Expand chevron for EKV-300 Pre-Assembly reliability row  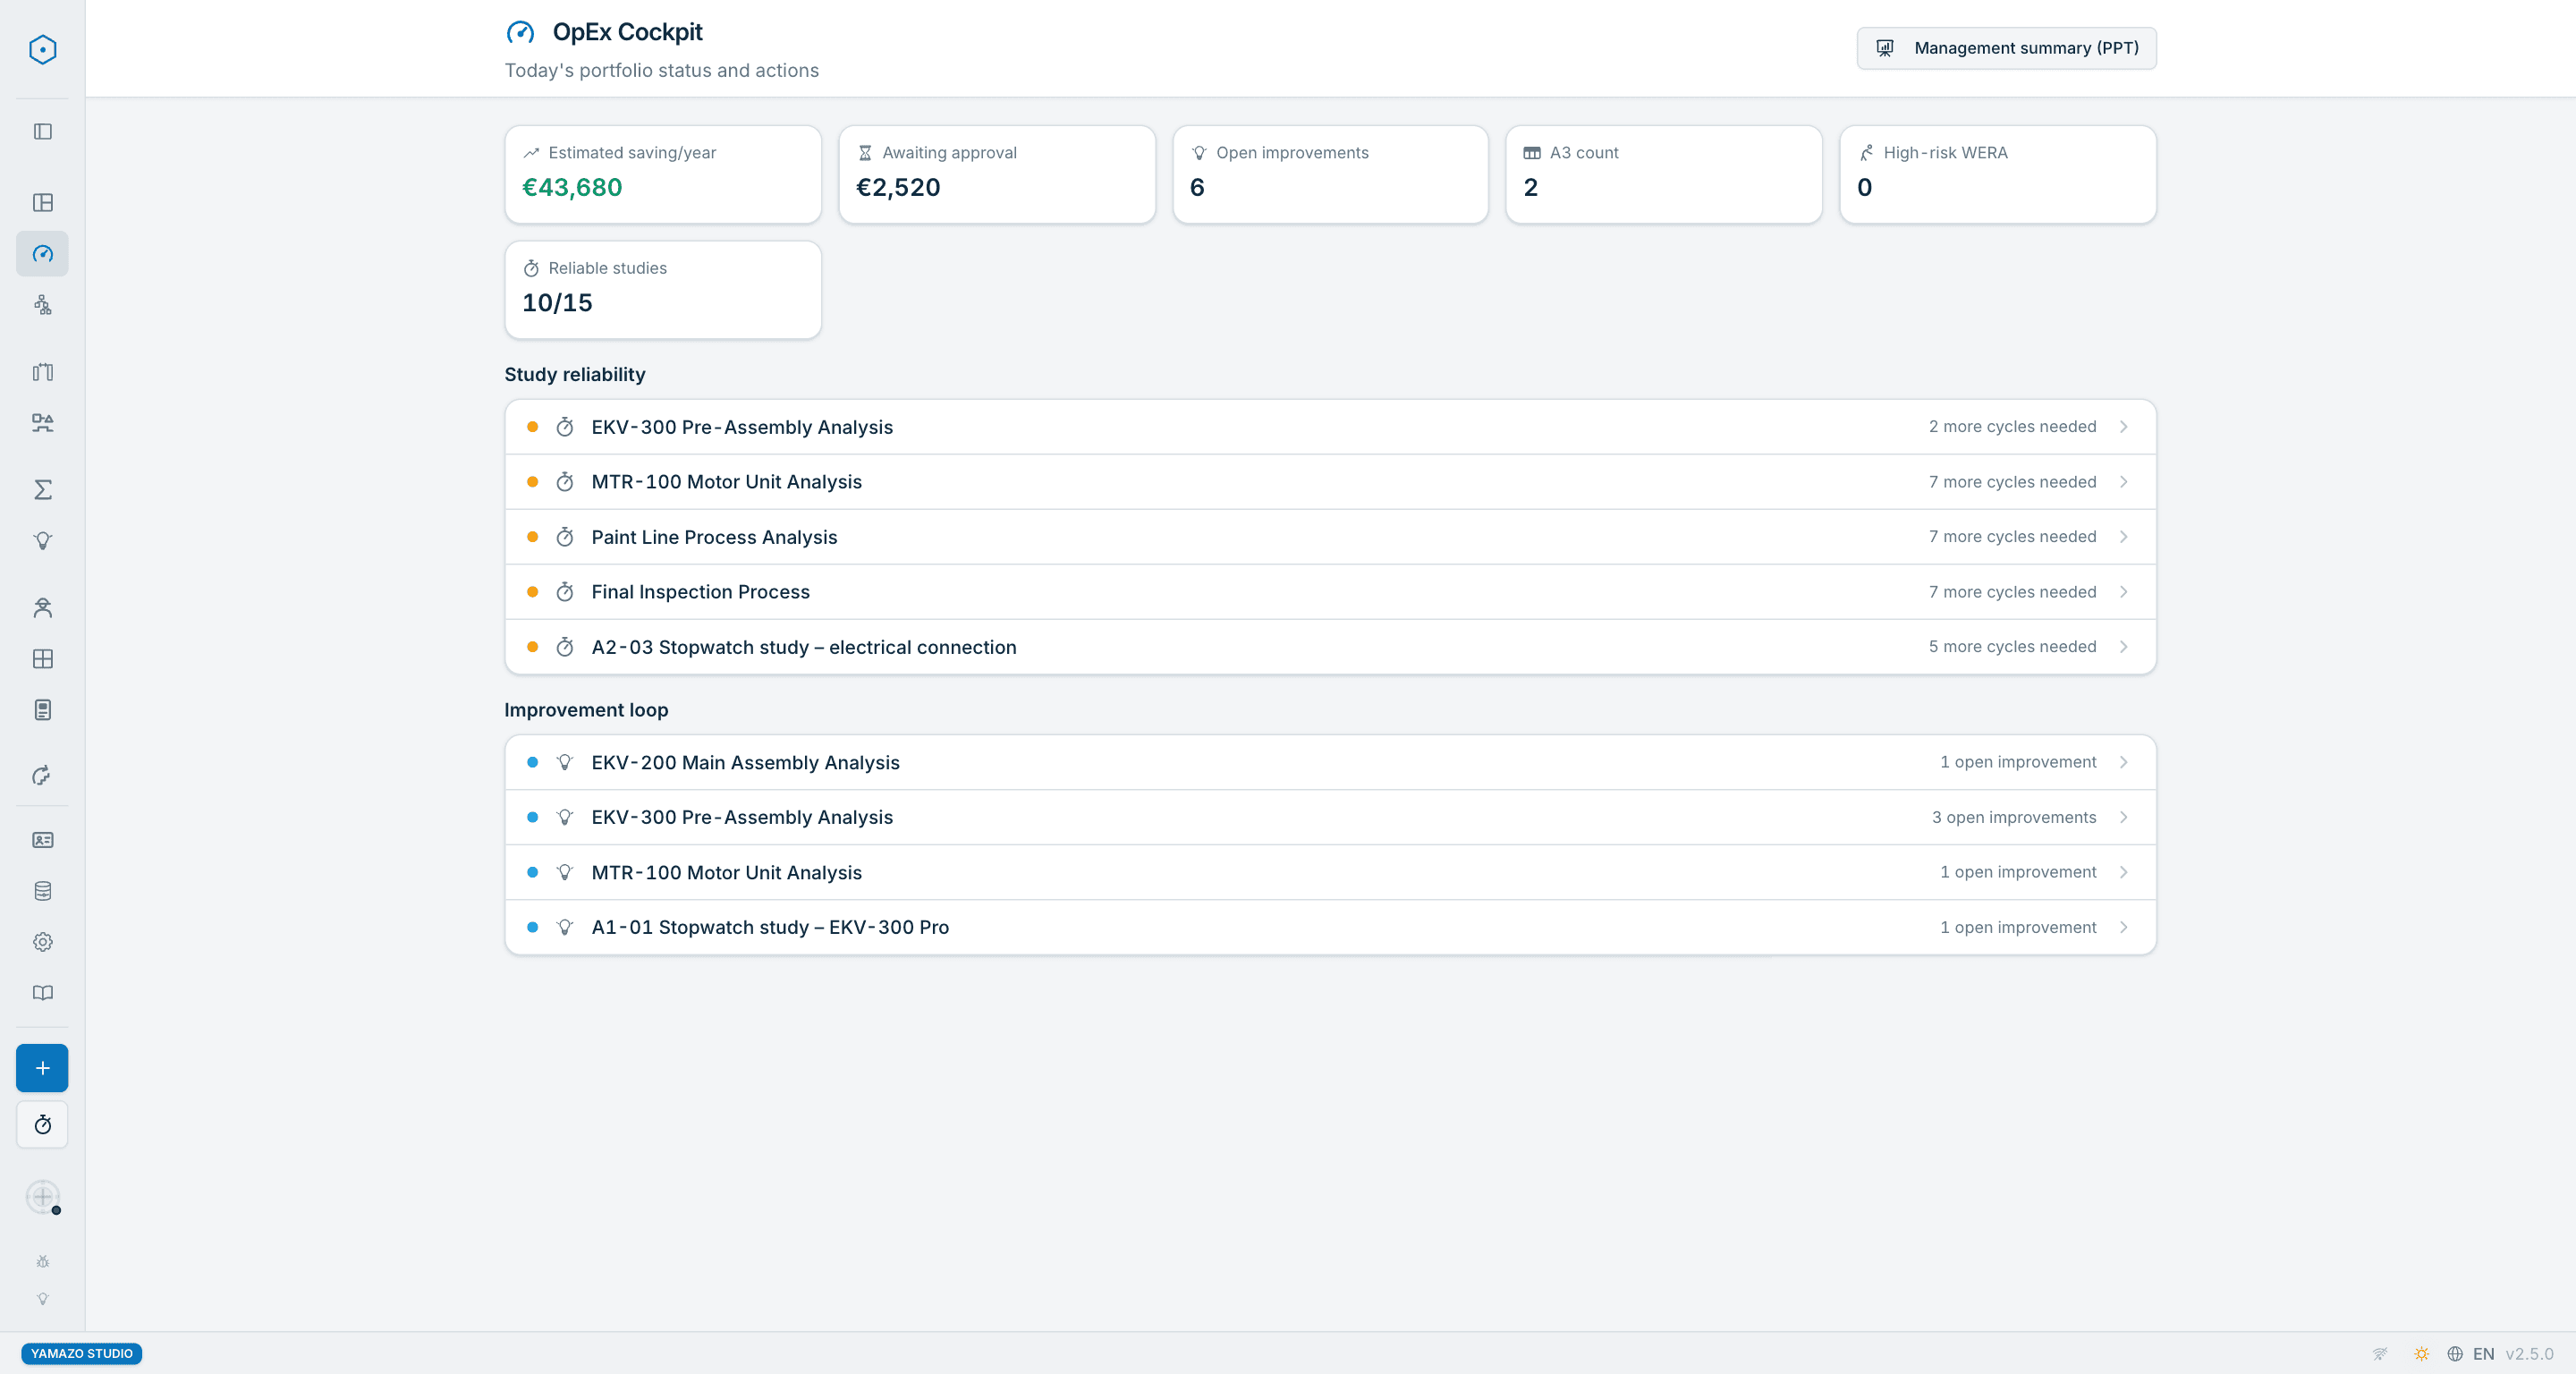point(2123,427)
